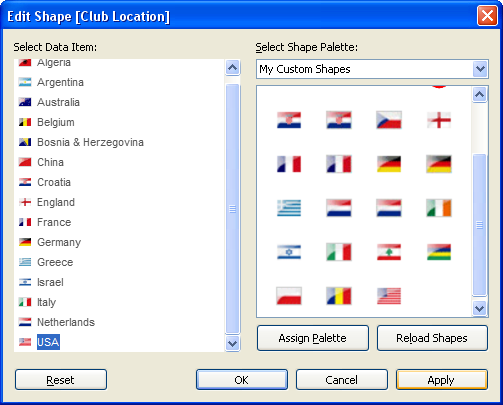Pick the Czech Republic flag shape
This screenshot has width=503, height=405.
click(389, 120)
